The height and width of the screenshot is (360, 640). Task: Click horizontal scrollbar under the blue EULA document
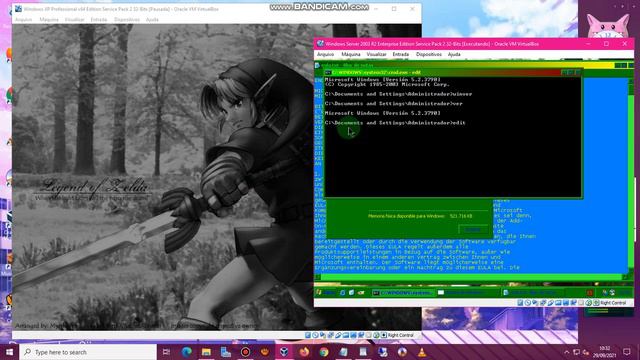tap(471, 277)
